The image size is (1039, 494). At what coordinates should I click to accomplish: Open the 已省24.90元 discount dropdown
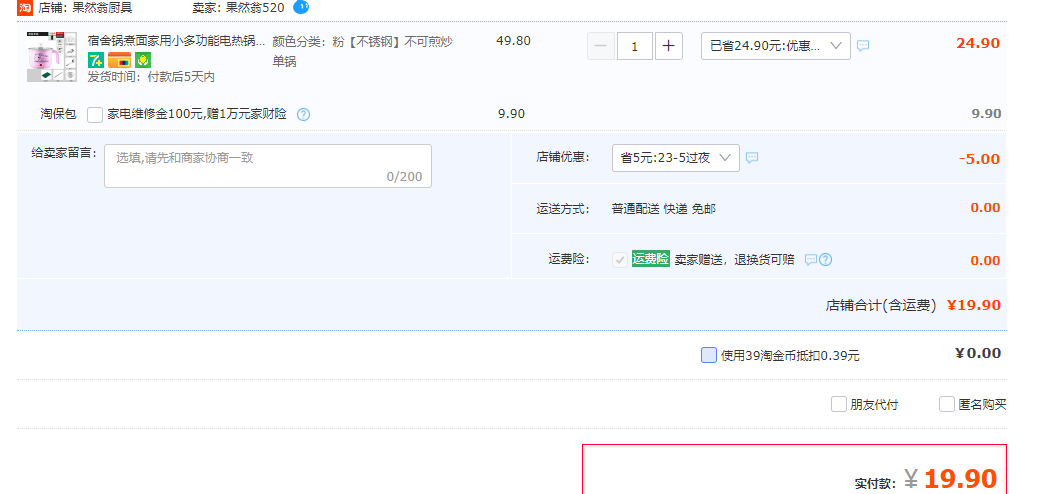(x=776, y=46)
